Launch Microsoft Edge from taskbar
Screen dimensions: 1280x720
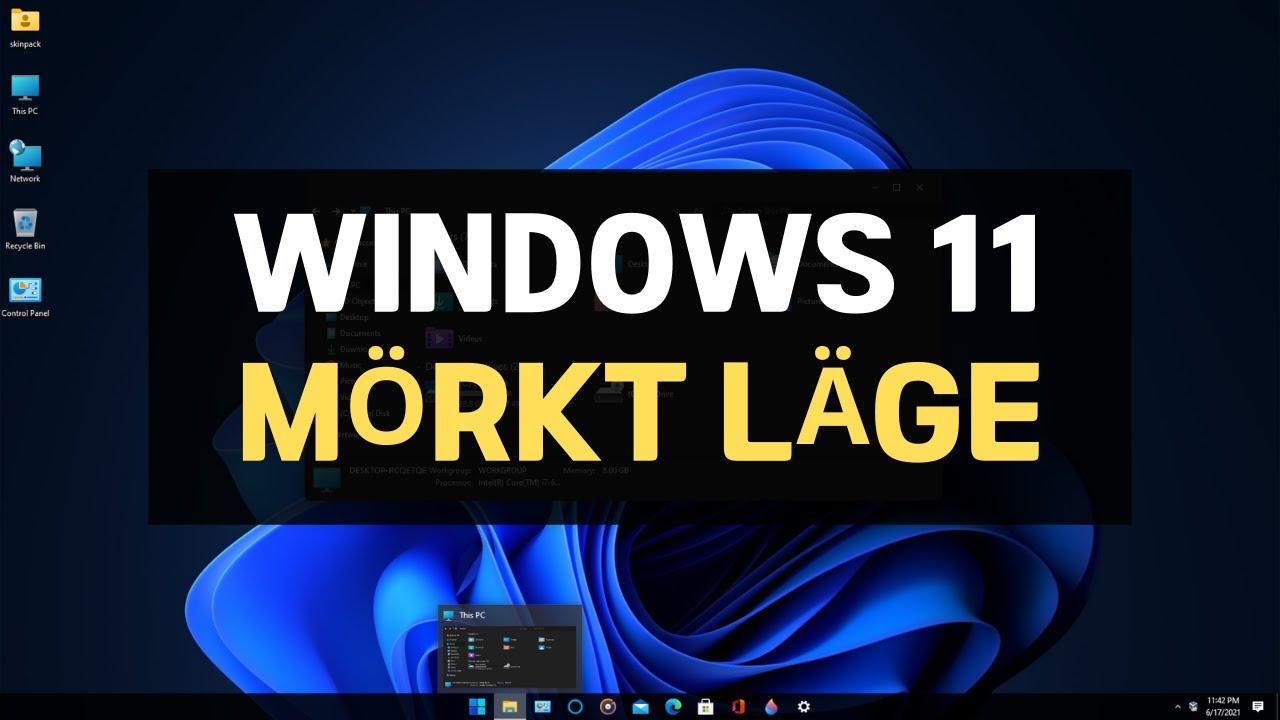click(x=673, y=707)
